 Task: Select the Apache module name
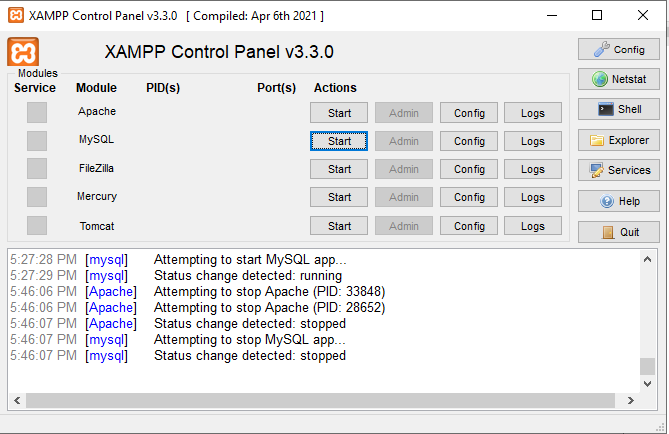click(97, 111)
